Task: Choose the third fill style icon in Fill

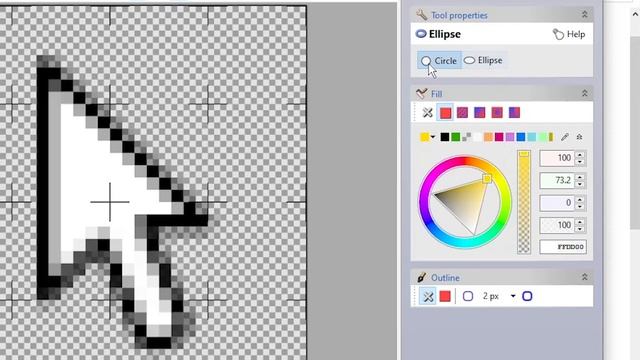Action: pos(480,113)
